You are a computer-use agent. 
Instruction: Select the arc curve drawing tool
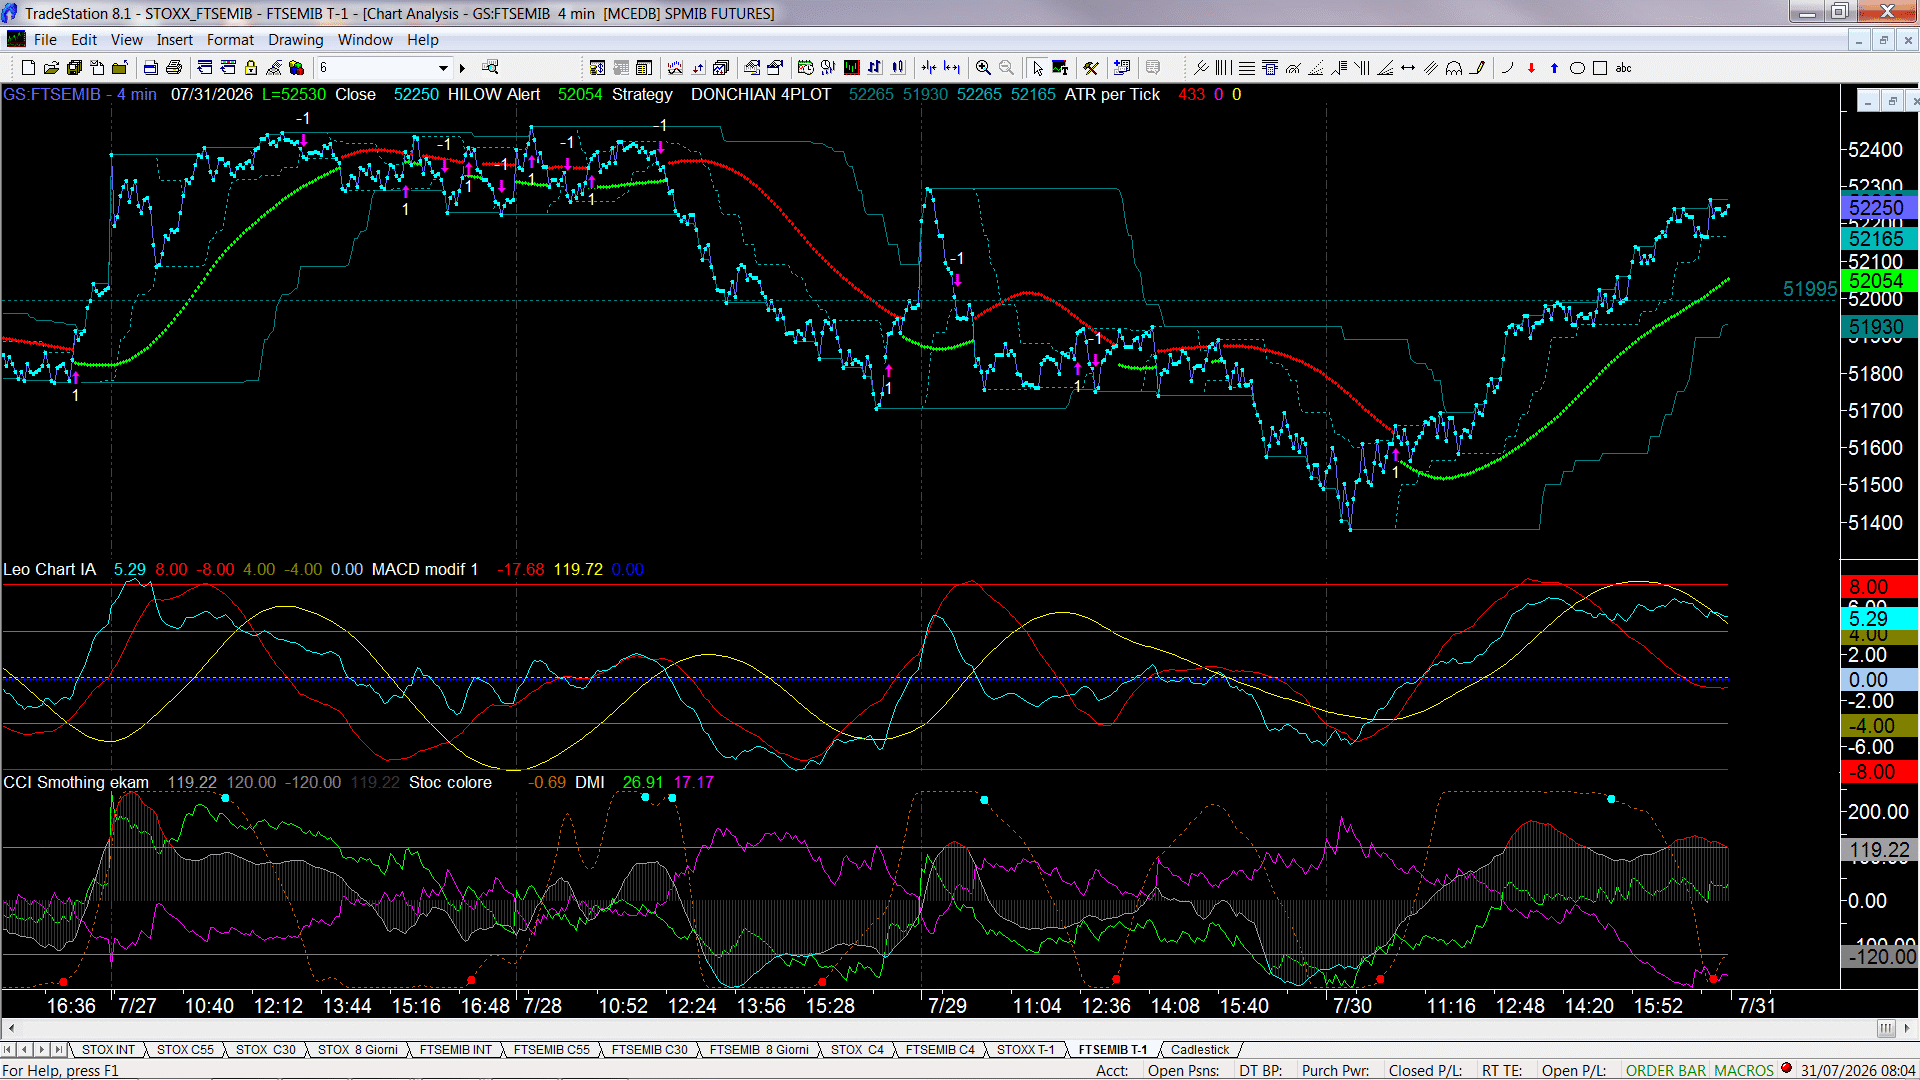pos(1508,68)
